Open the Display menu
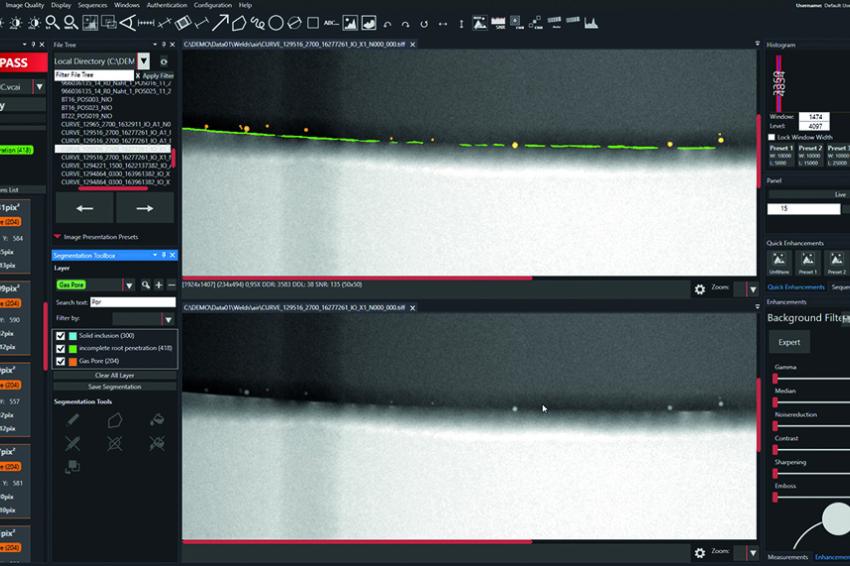This screenshot has height=566, width=850. pyautogui.click(x=61, y=5)
